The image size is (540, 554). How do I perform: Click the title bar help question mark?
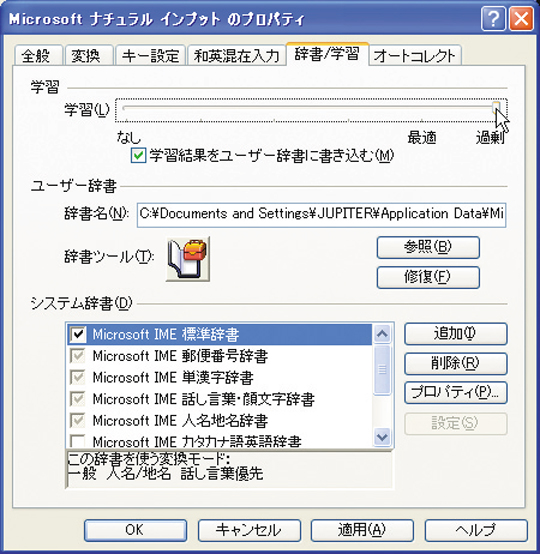(x=493, y=18)
